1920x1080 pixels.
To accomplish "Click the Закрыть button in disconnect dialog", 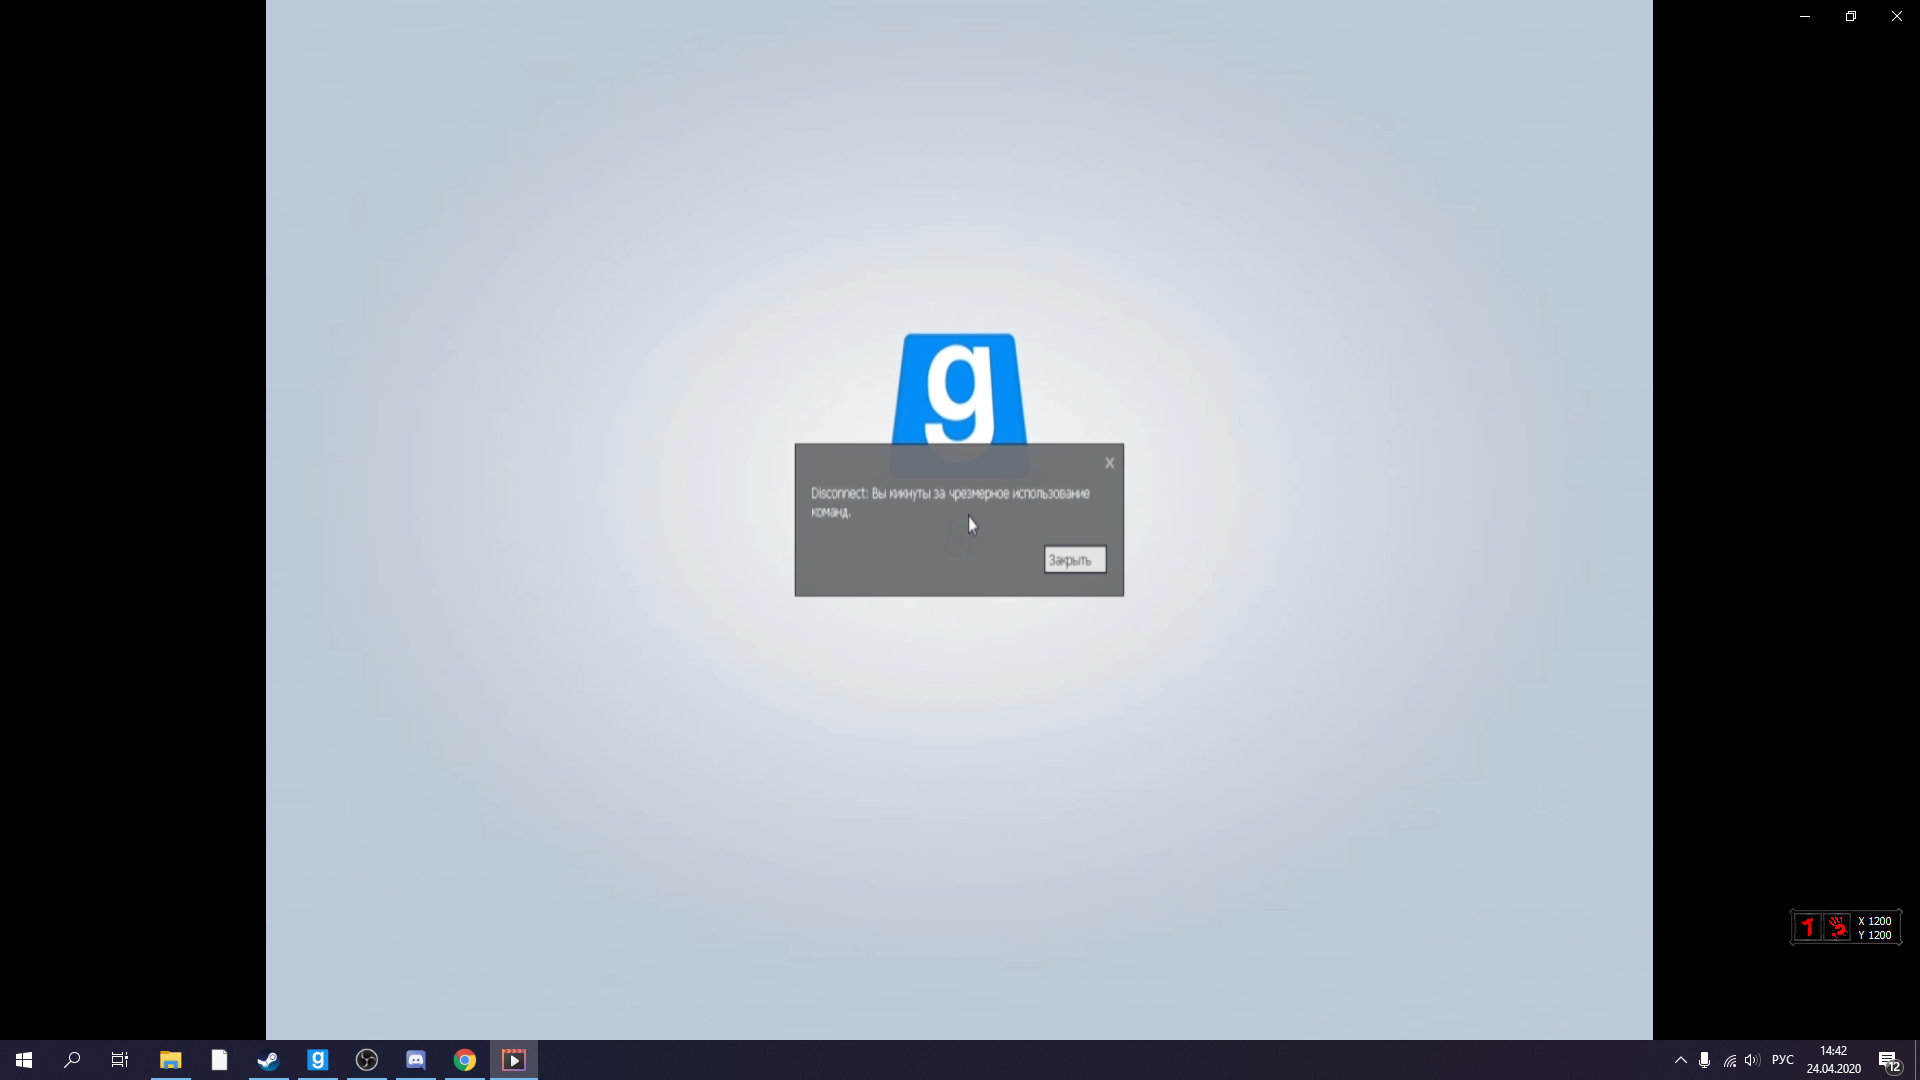I will pos(1075,560).
